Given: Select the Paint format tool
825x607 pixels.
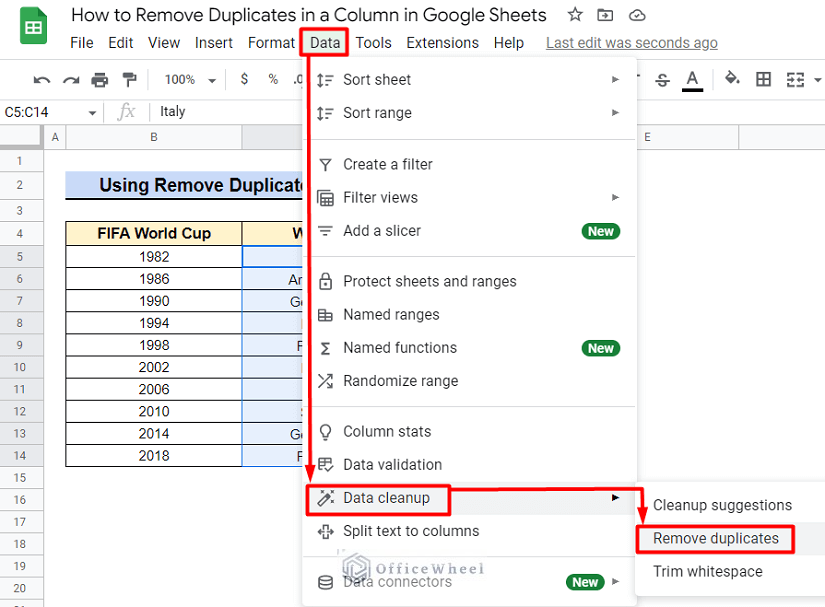Looking at the screenshot, I should 129,79.
